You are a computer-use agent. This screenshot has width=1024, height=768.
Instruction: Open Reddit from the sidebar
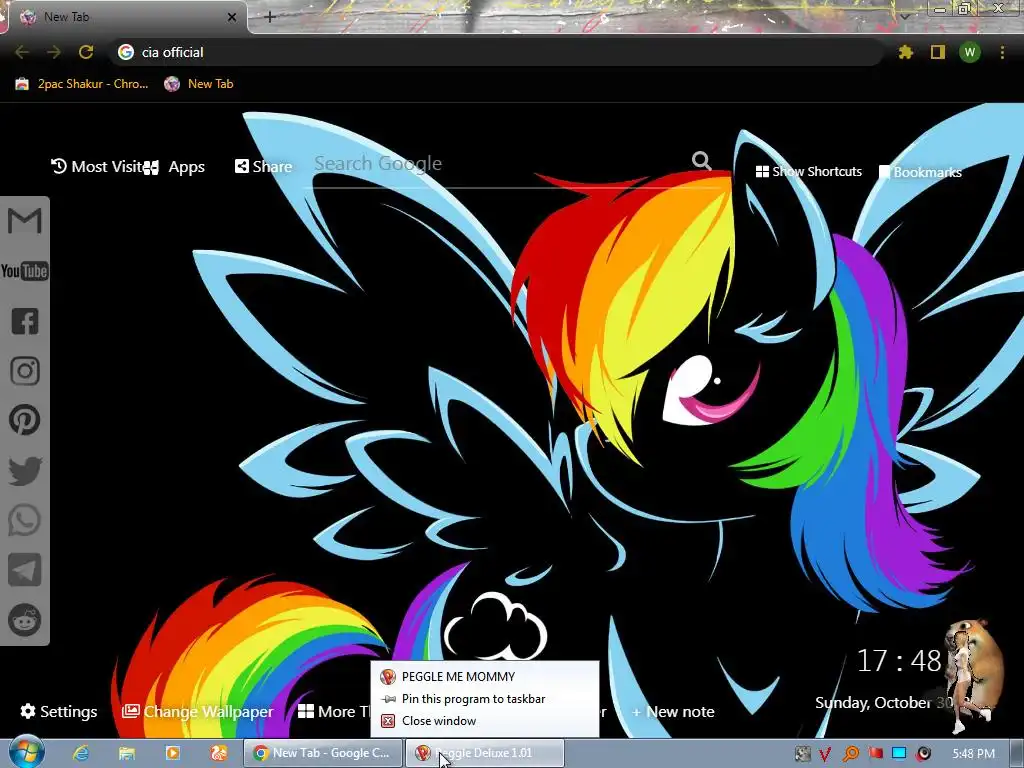point(25,620)
